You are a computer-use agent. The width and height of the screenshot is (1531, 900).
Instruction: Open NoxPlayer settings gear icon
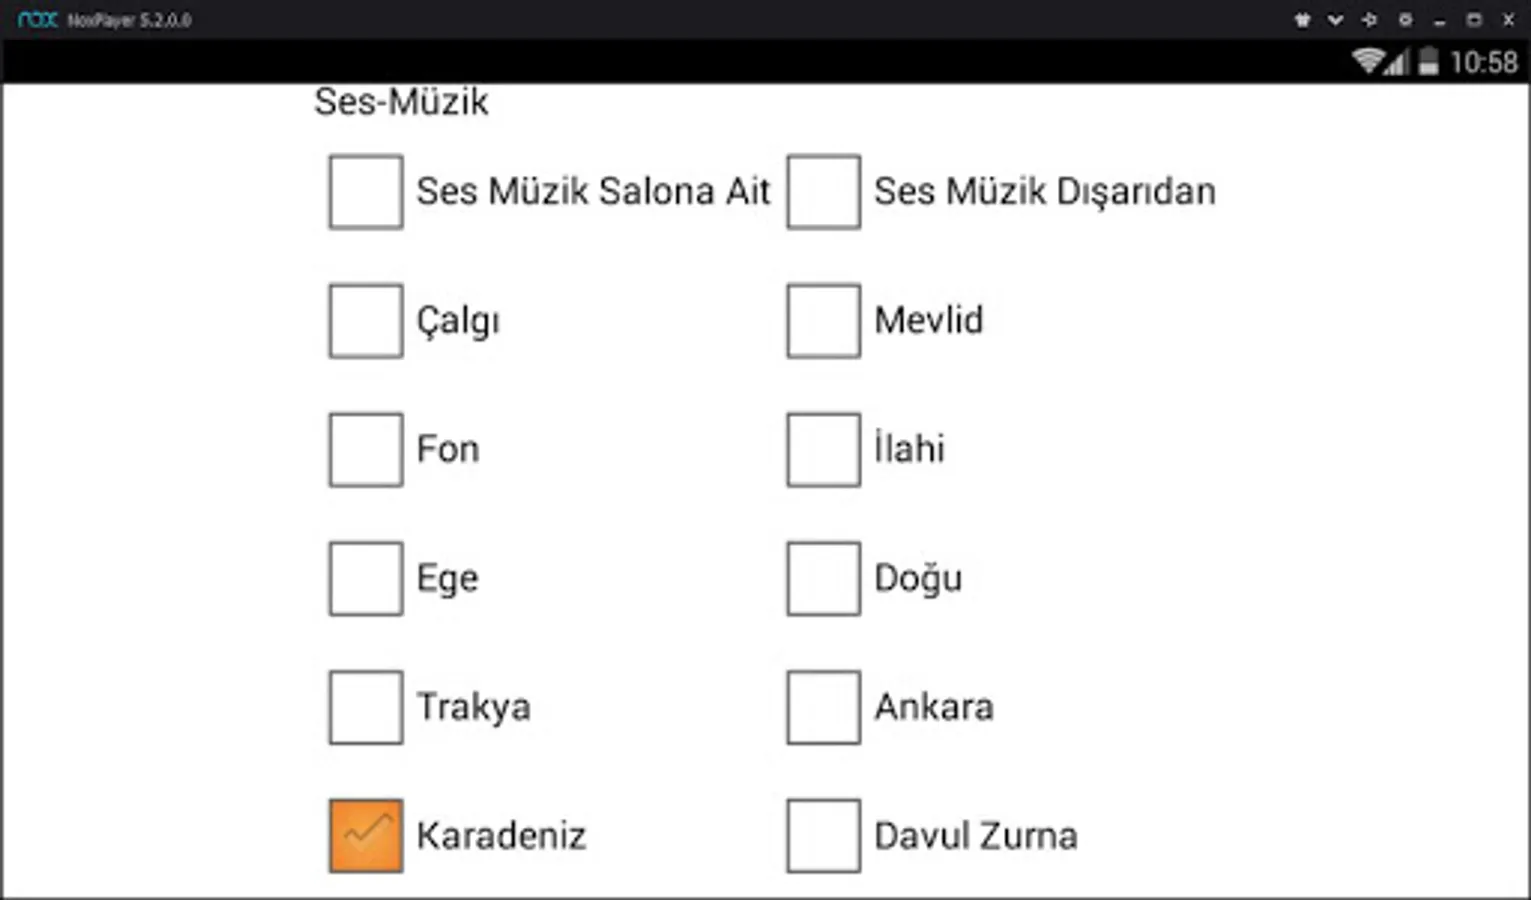(x=1405, y=20)
